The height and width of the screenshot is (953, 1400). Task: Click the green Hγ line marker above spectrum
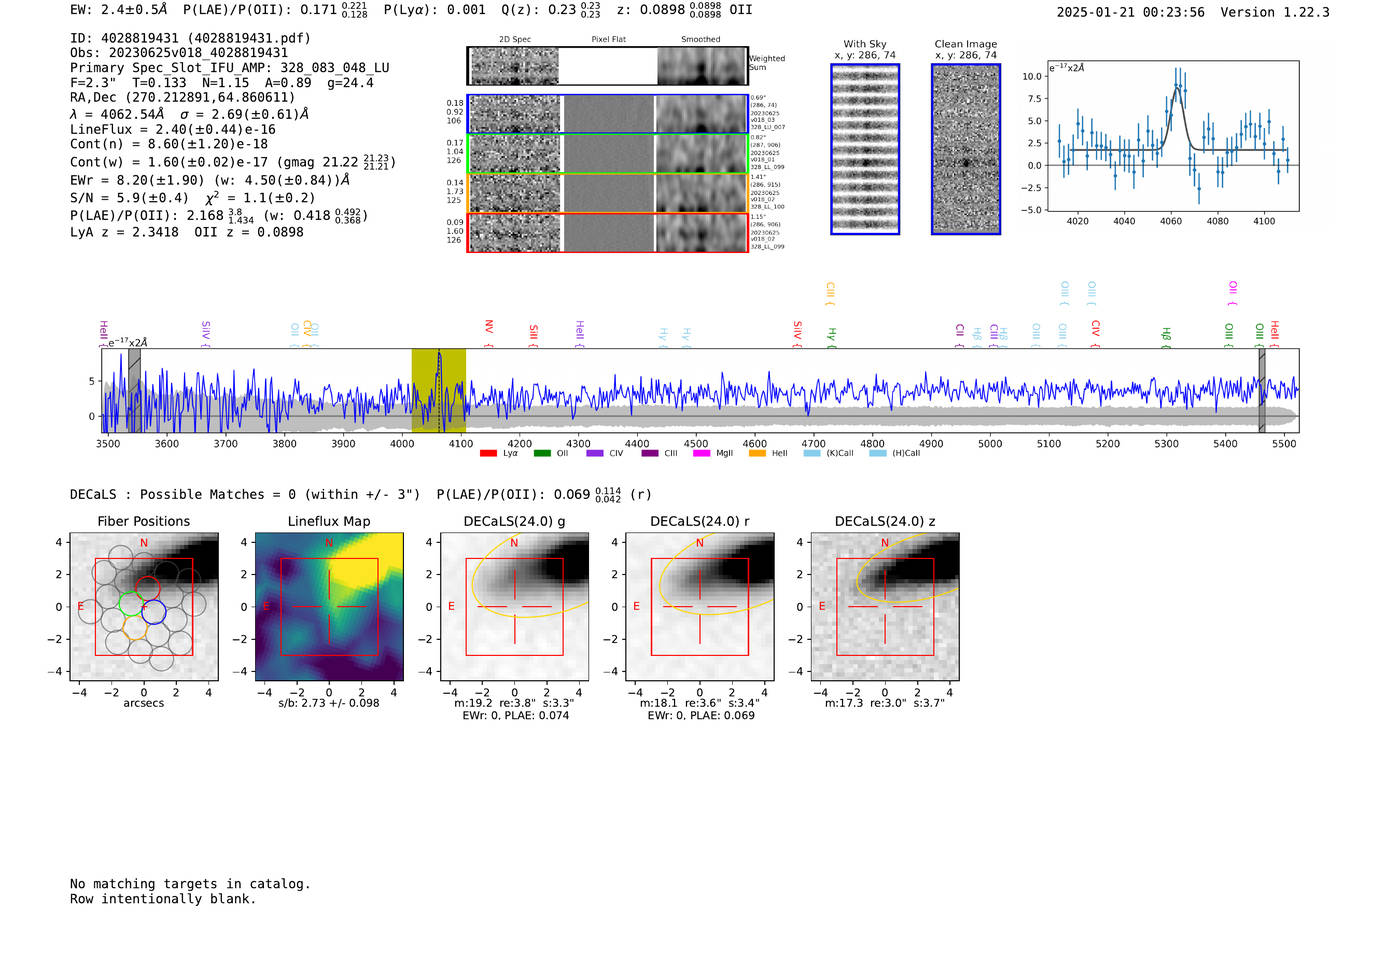tap(831, 337)
